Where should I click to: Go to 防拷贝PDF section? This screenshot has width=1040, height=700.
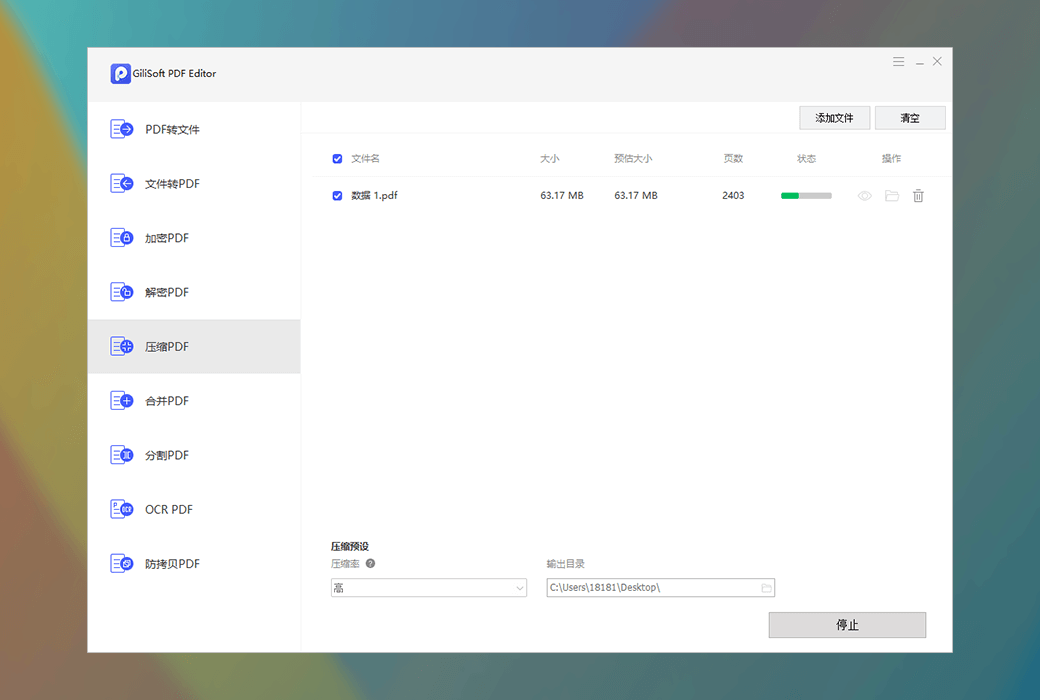(194, 564)
